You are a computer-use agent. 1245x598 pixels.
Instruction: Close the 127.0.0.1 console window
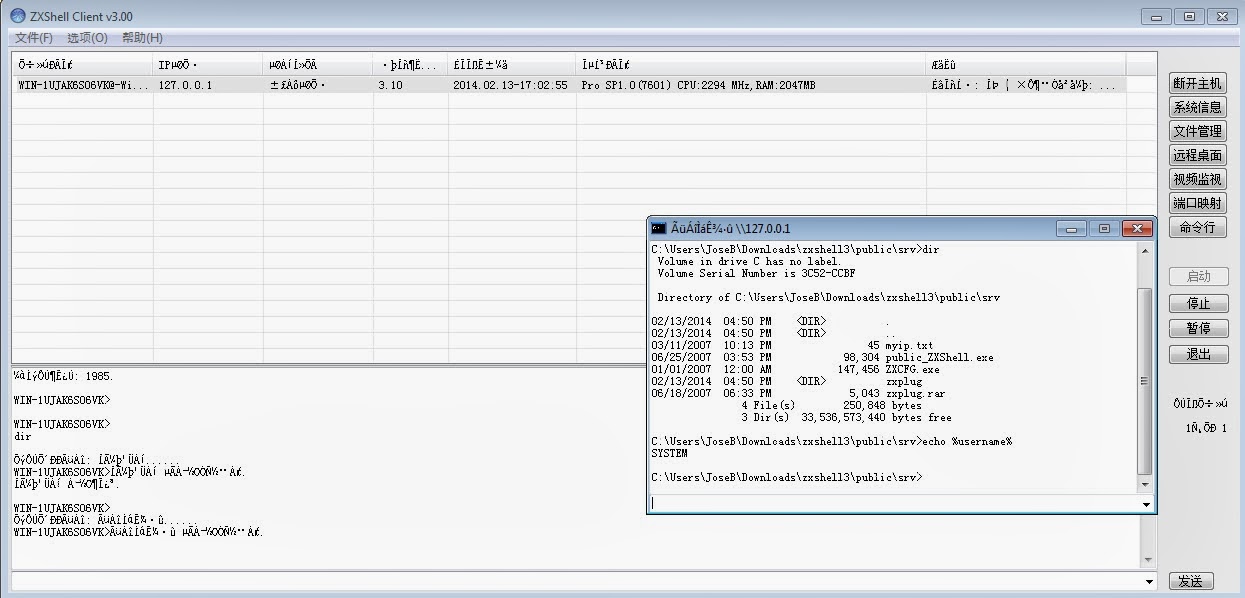click(x=1138, y=228)
